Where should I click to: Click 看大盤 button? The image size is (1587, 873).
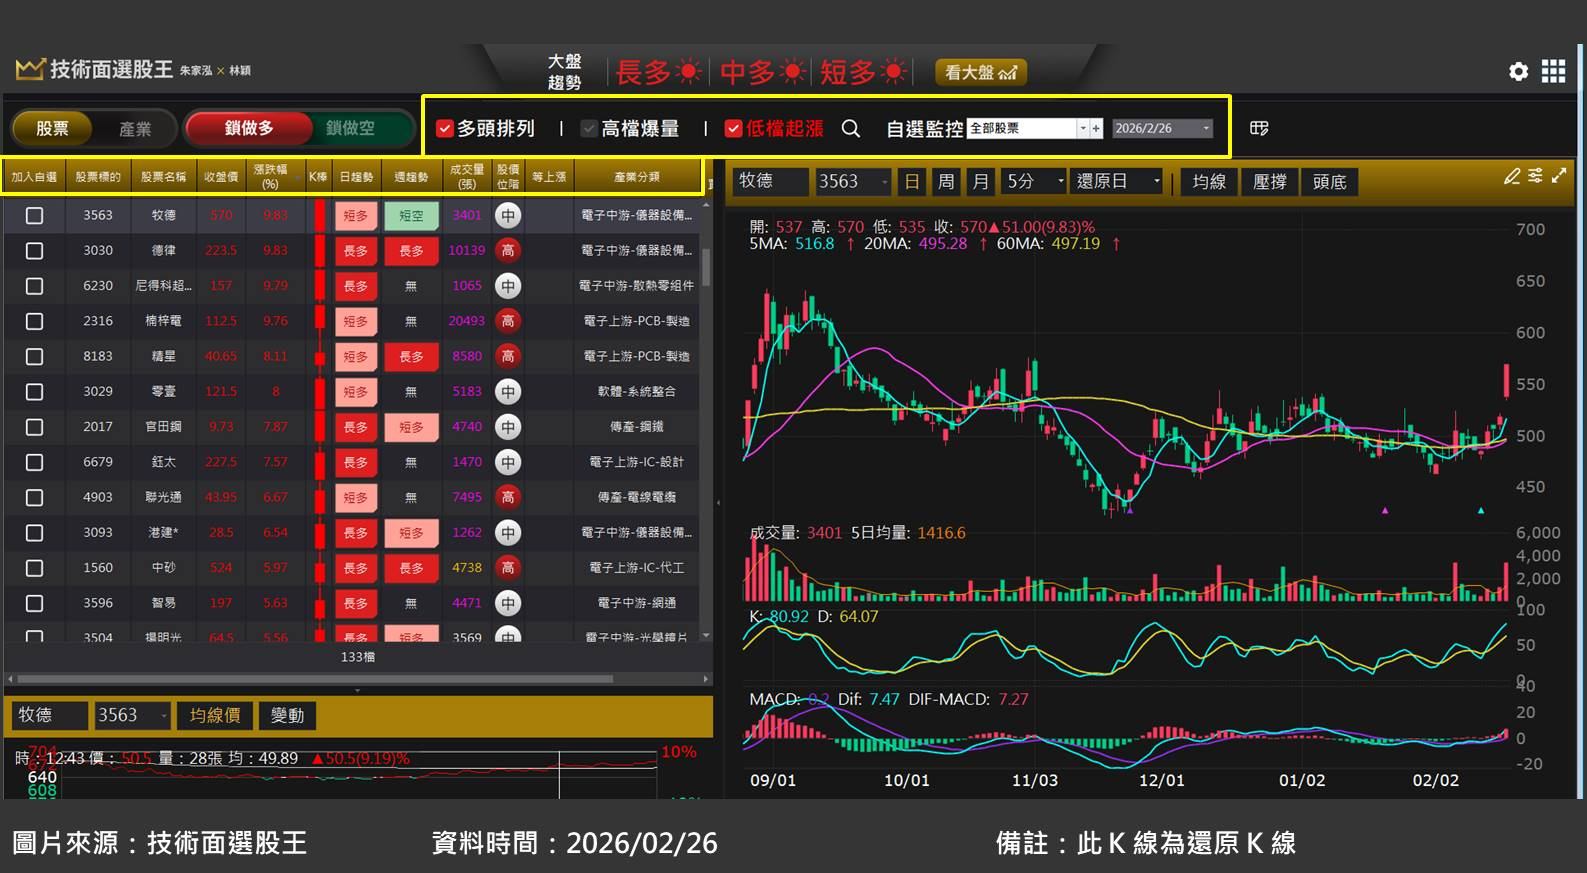point(981,72)
